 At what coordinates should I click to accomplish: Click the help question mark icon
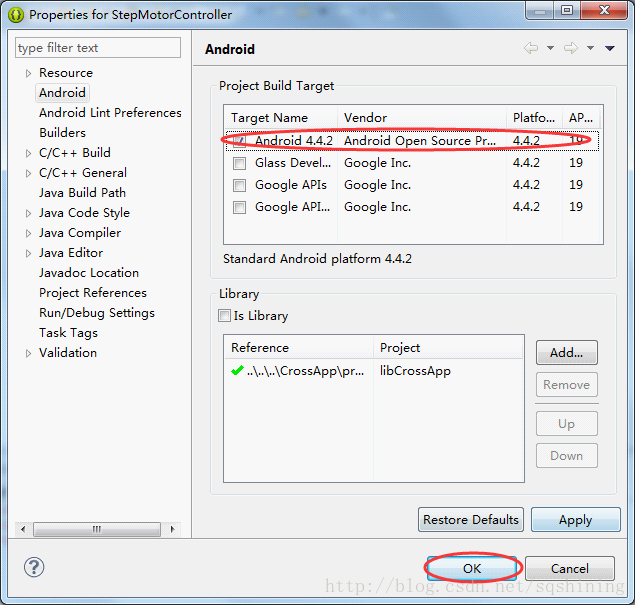tap(34, 567)
